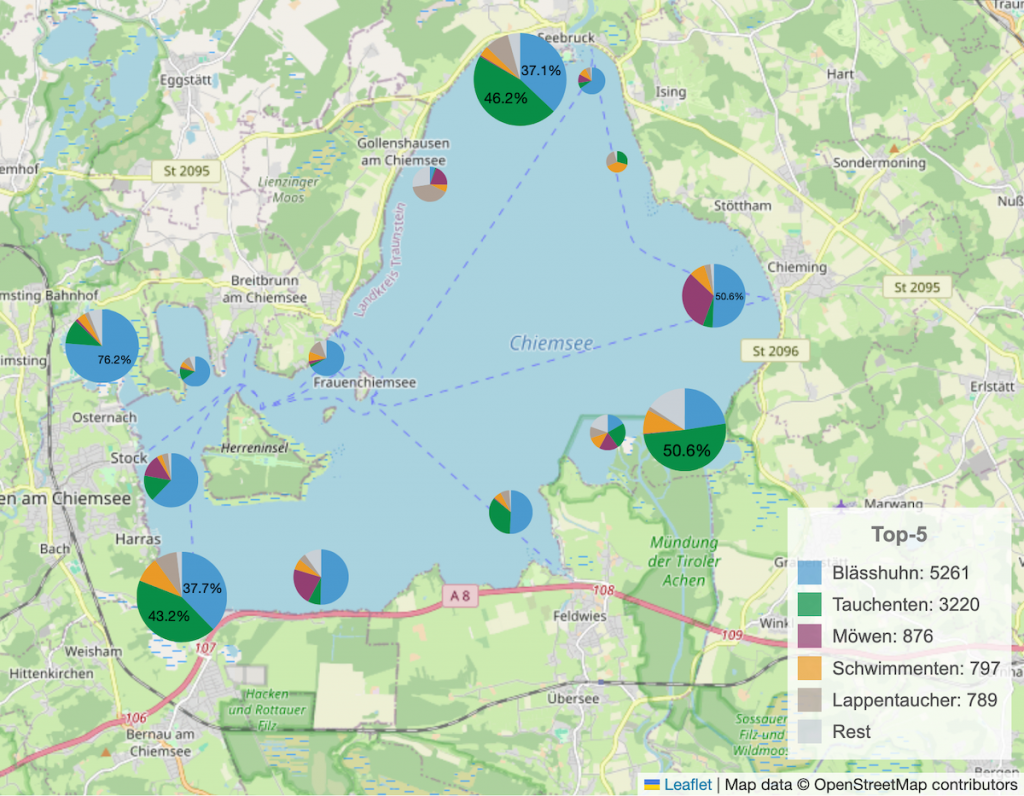Click the green Tauchenten legend swatch

[809, 604]
